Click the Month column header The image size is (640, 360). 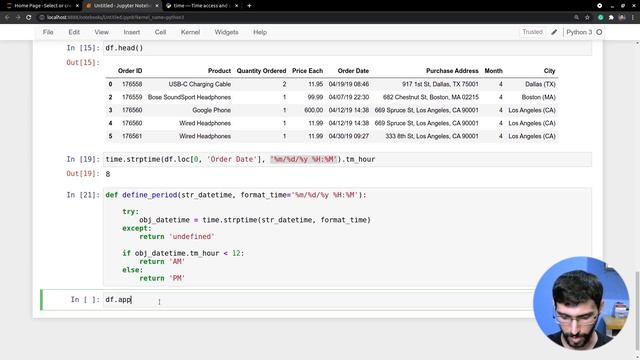(493, 71)
